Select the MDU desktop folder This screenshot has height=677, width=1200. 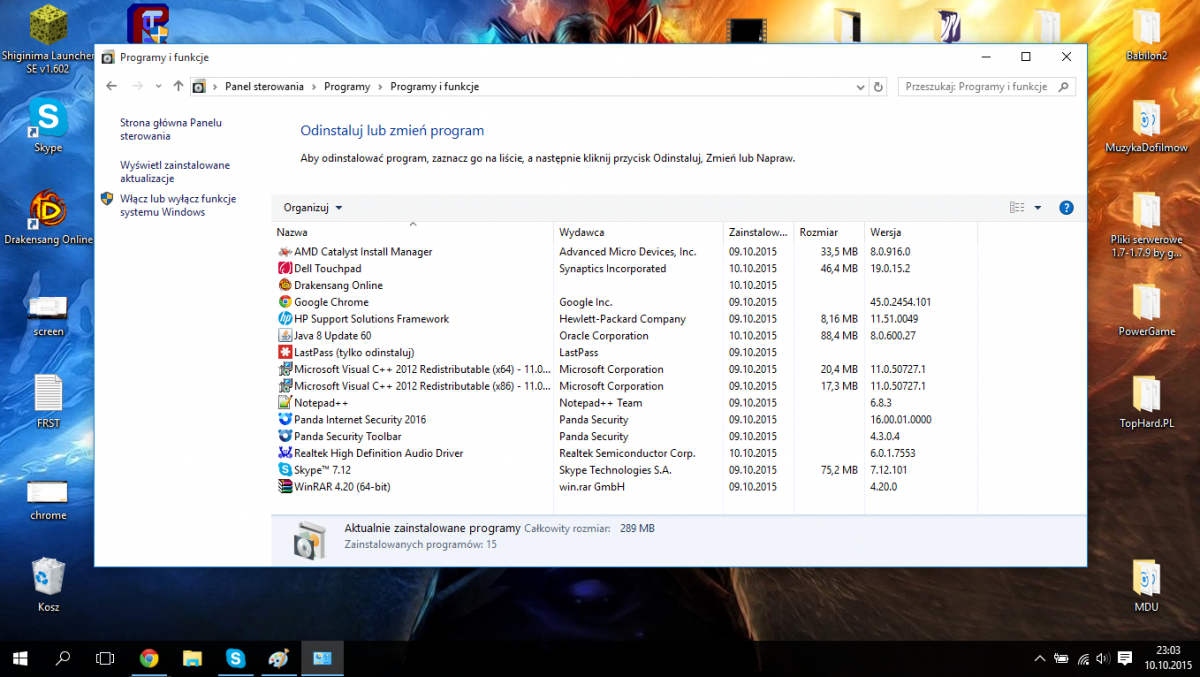(1146, 585)
